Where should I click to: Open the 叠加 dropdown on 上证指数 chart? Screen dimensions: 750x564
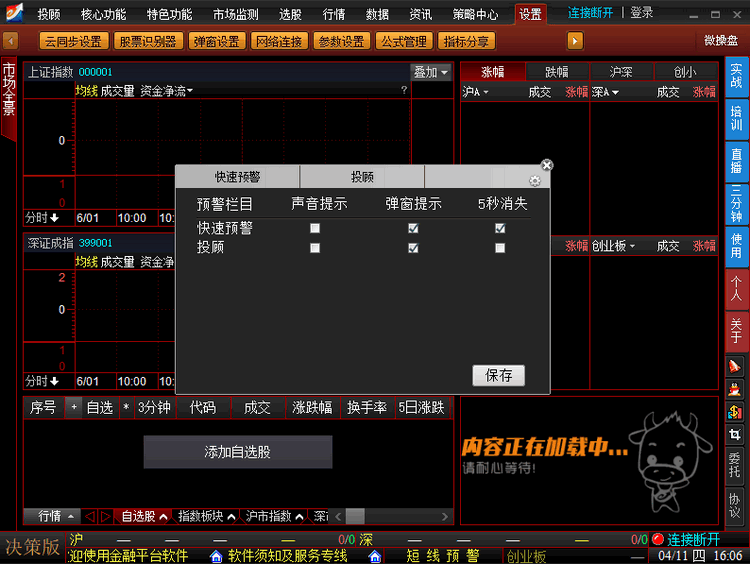(431, 72)
